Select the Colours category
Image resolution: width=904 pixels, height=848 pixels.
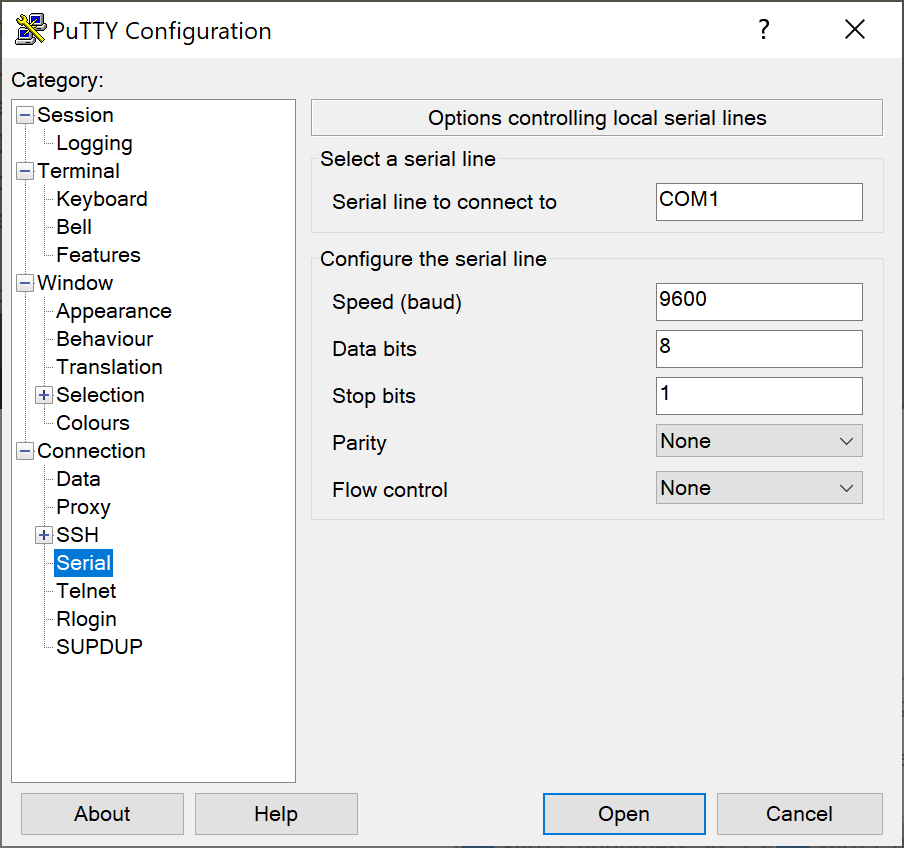(x=92, y=423)
